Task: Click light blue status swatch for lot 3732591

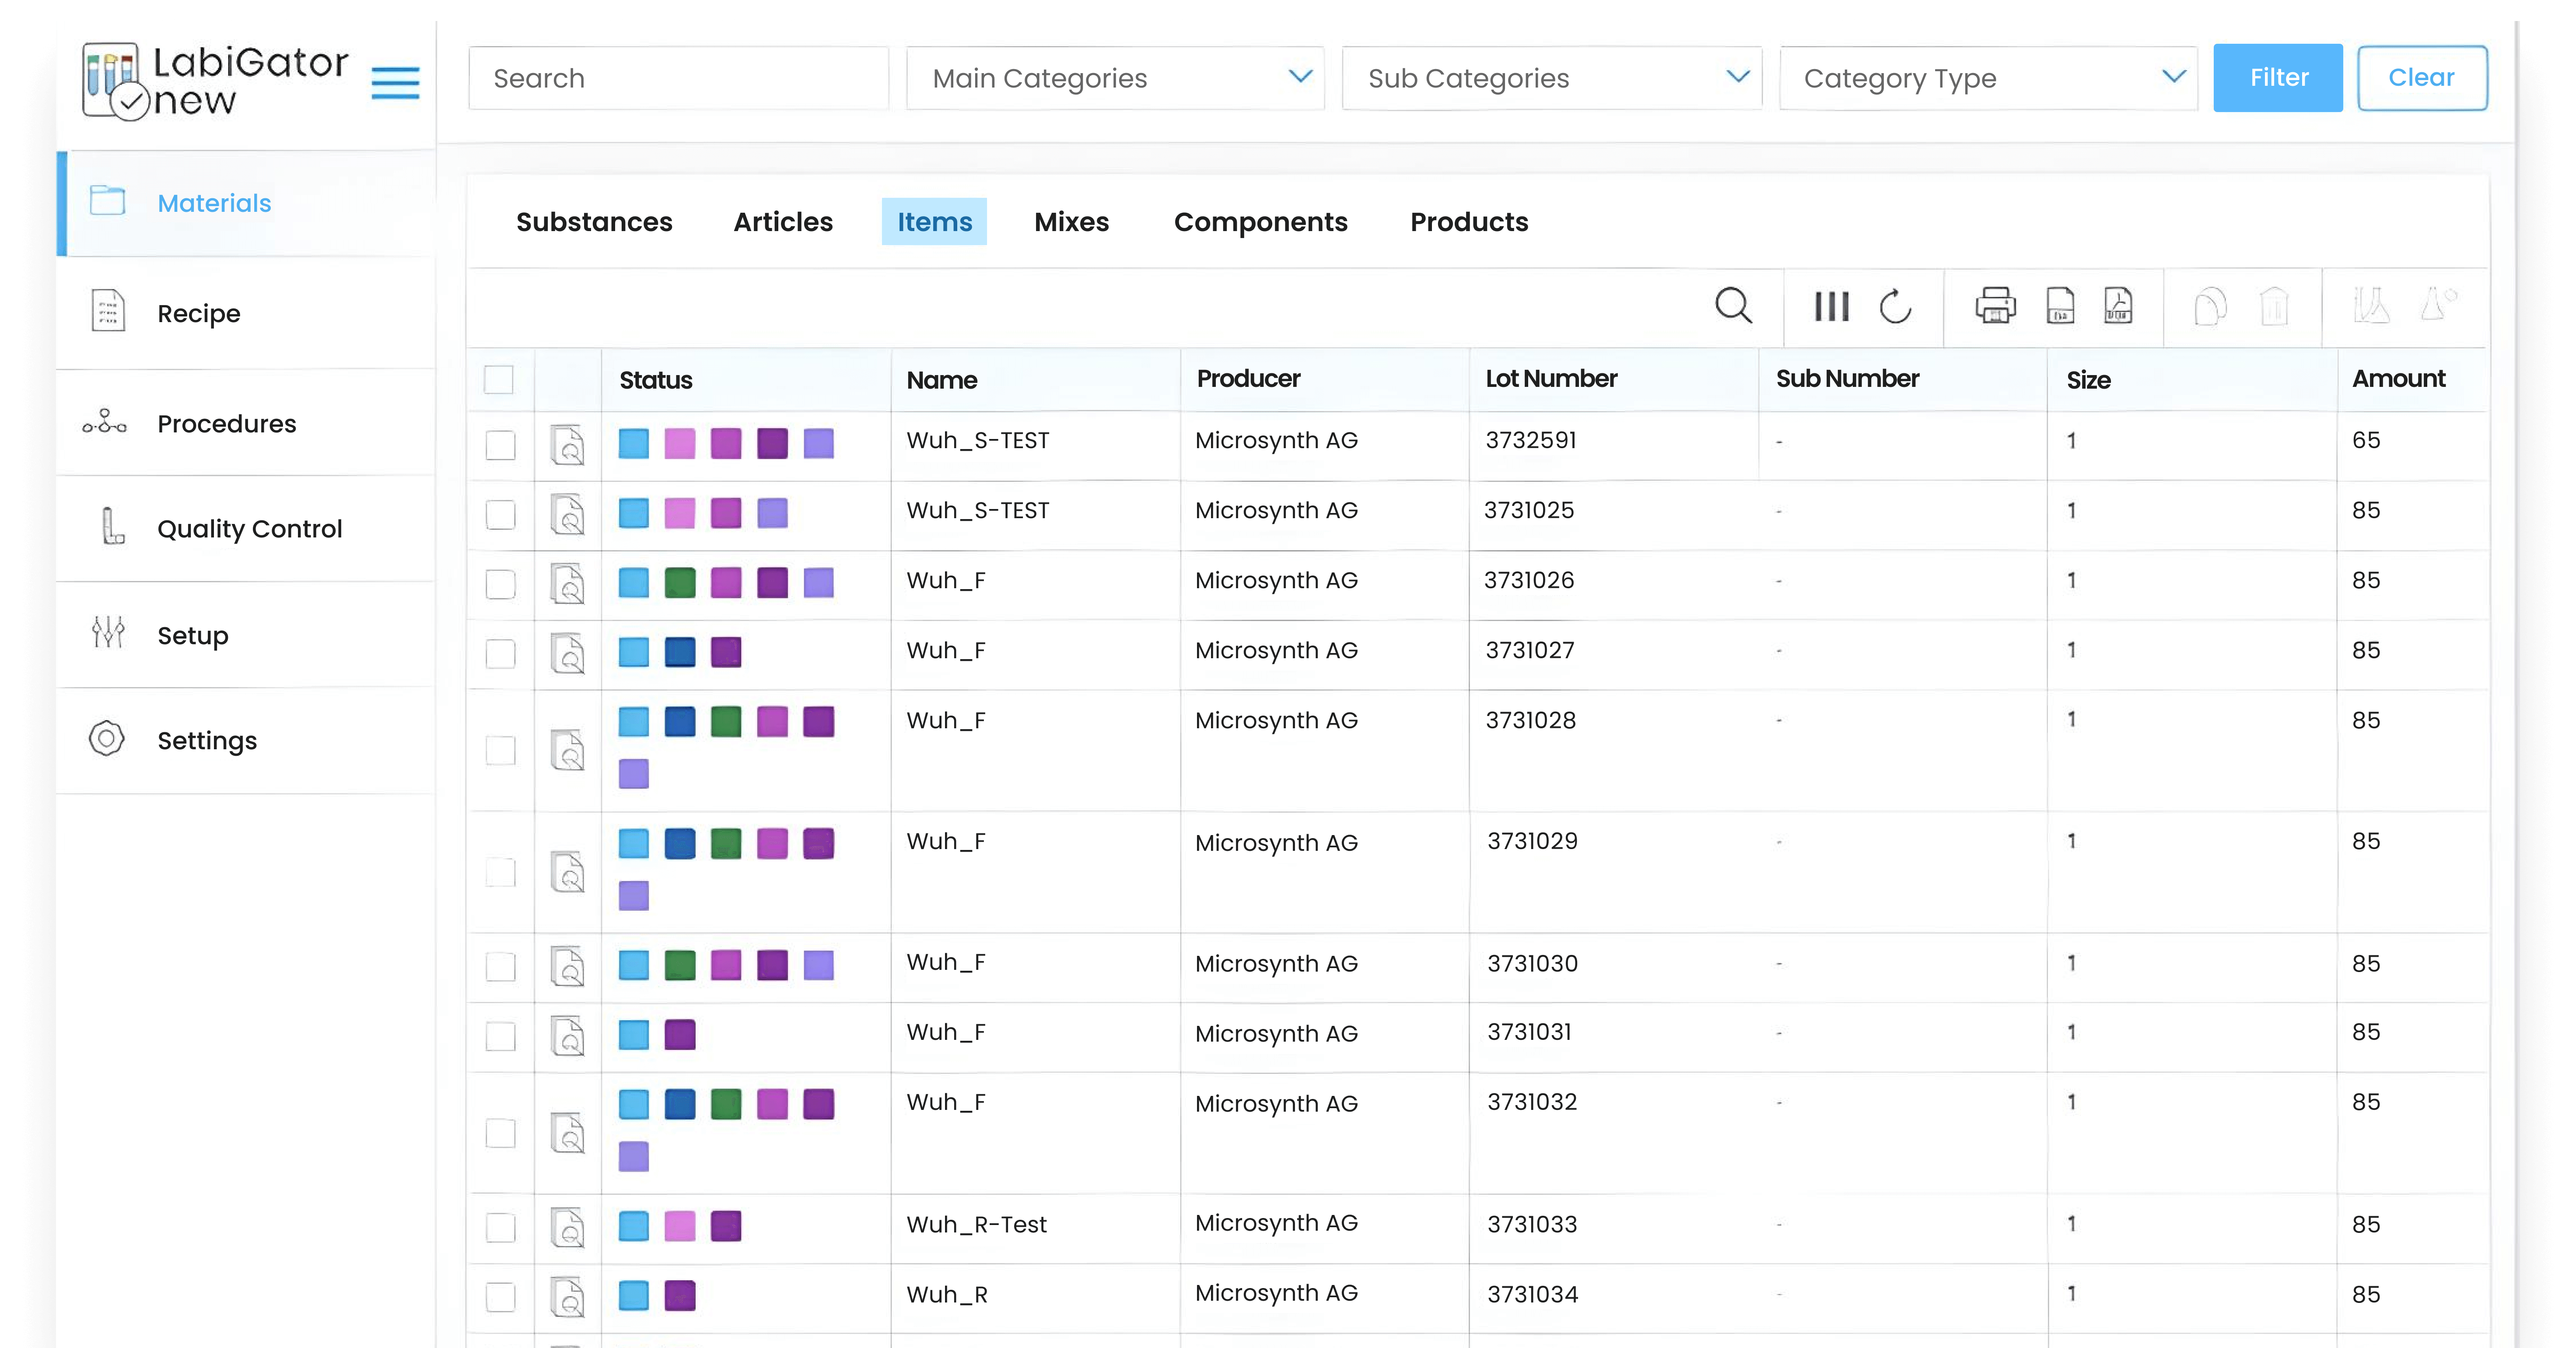Action: (633, 443)
